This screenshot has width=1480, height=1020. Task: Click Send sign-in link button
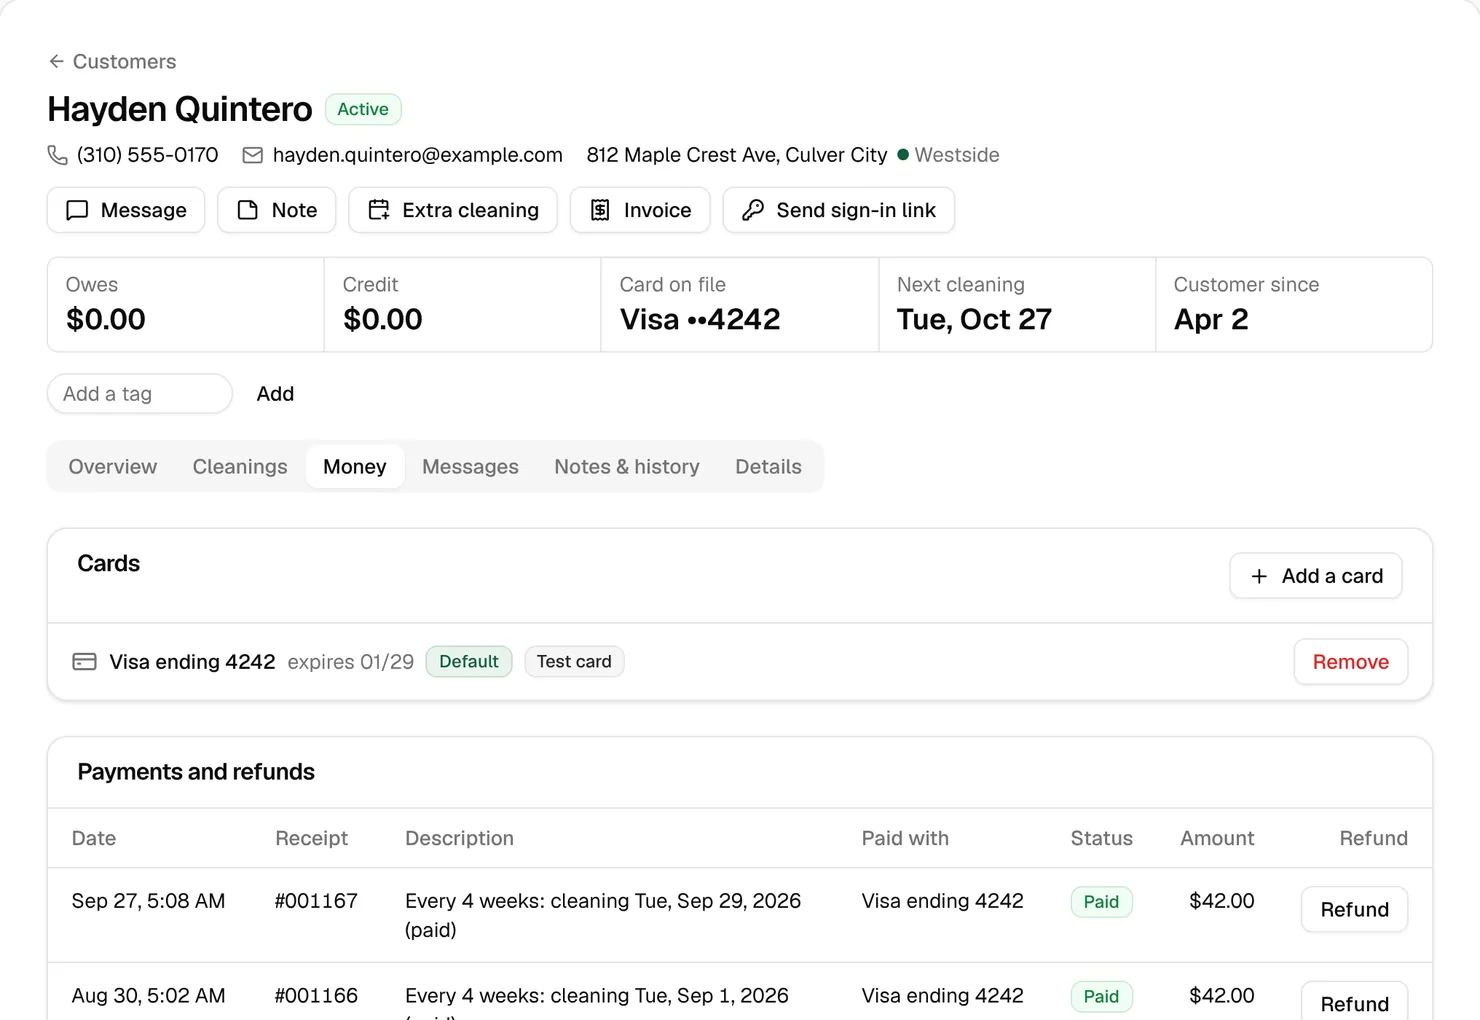pos(839,210)
